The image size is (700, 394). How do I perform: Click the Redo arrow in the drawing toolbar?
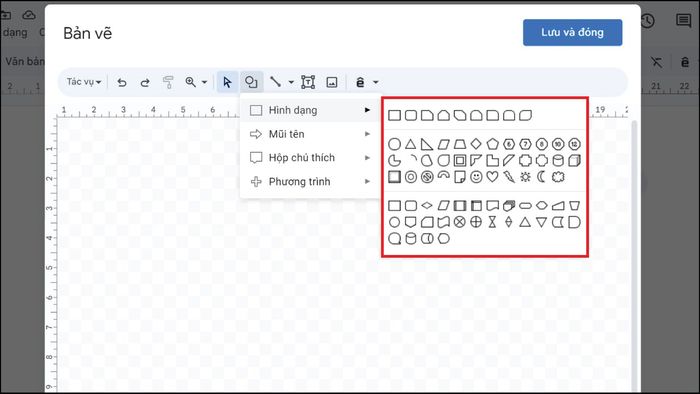coord(145,82)
